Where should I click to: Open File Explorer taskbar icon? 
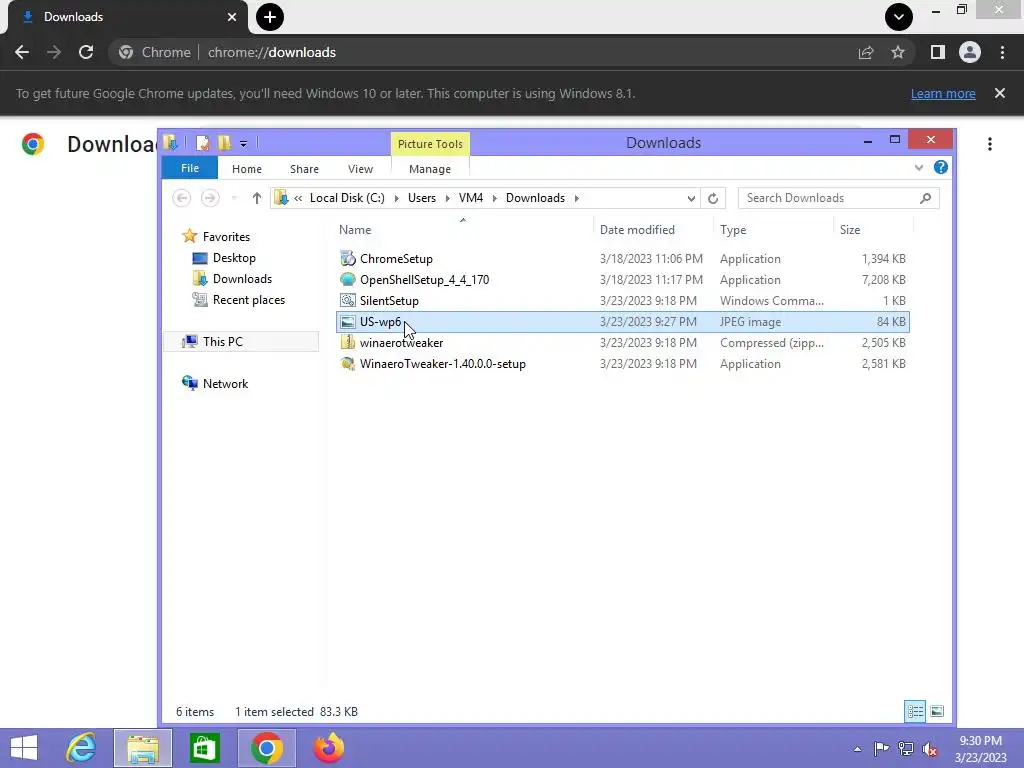(x=143, y=748)
